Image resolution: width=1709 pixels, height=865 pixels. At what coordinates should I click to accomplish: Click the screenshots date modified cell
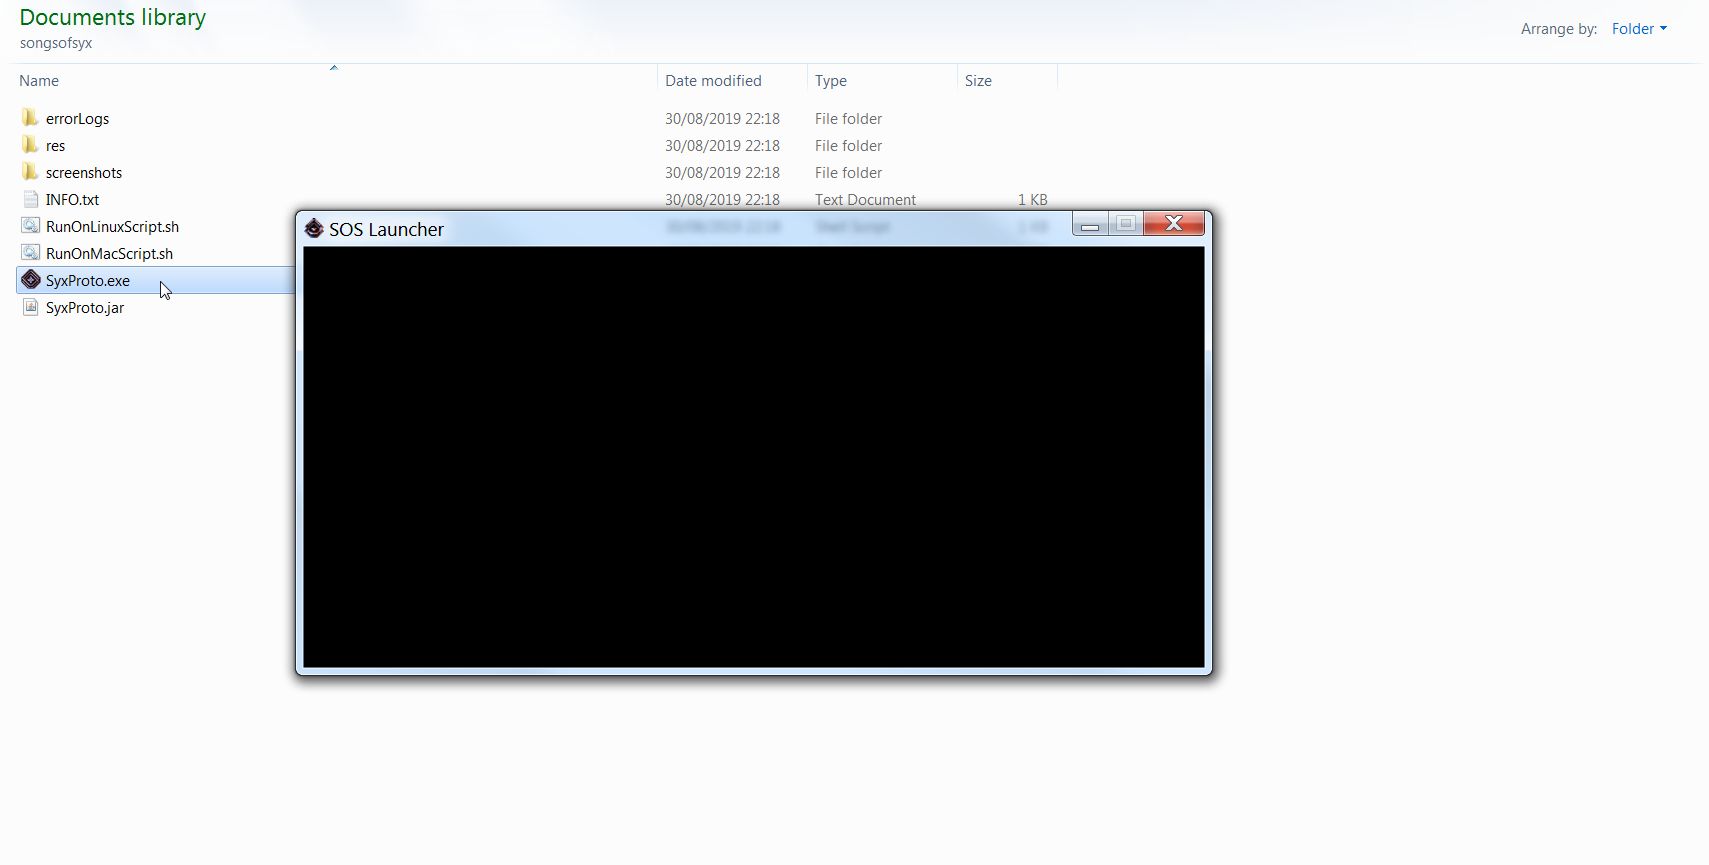pyautogui.click(x=722, y=173)
